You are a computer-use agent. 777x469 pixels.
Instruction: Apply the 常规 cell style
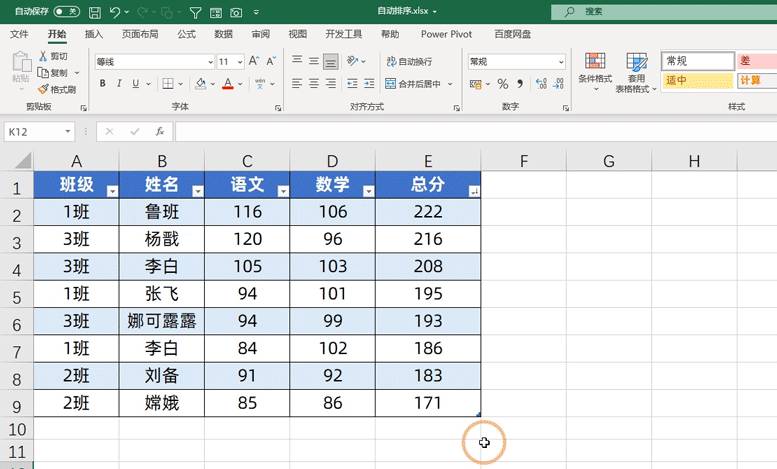click(698, 61)
